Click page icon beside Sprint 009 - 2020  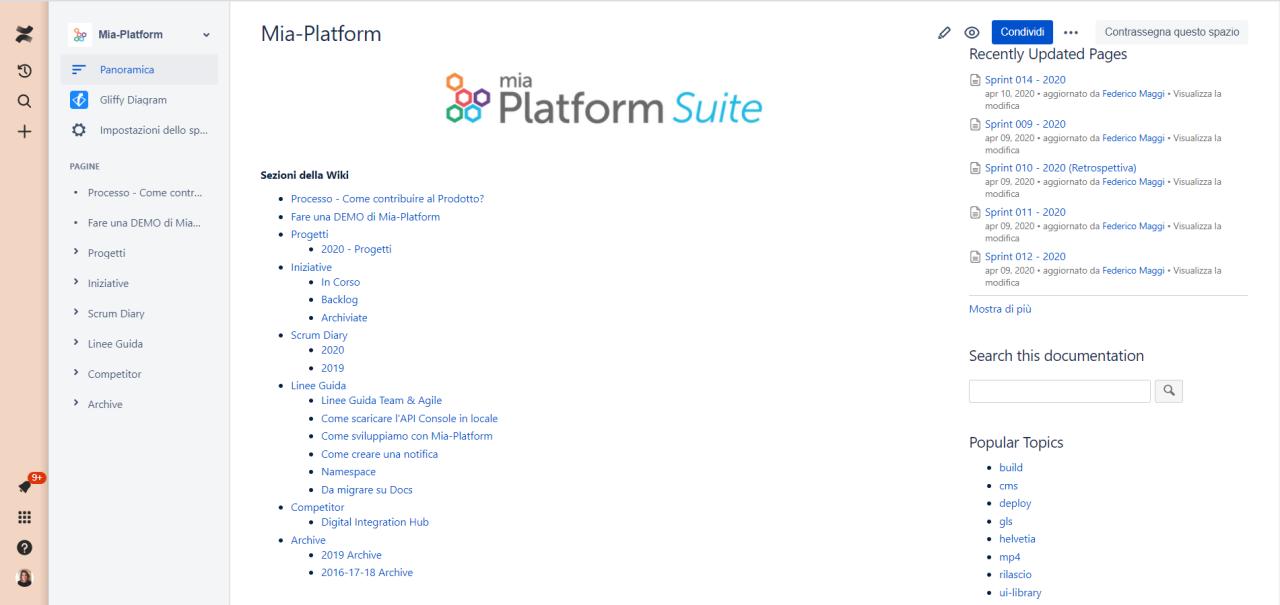(975, 124)
